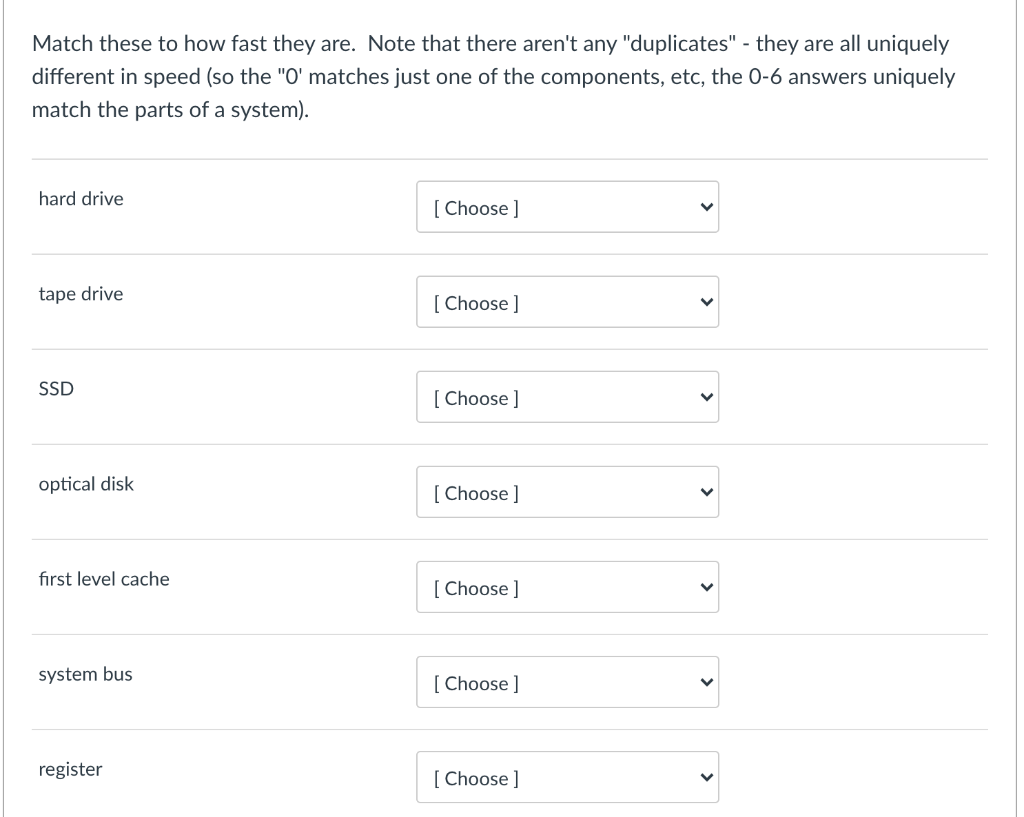Expand the first level cache dropdown
The image size is (1024, 817).
click(x=567, y=588)
